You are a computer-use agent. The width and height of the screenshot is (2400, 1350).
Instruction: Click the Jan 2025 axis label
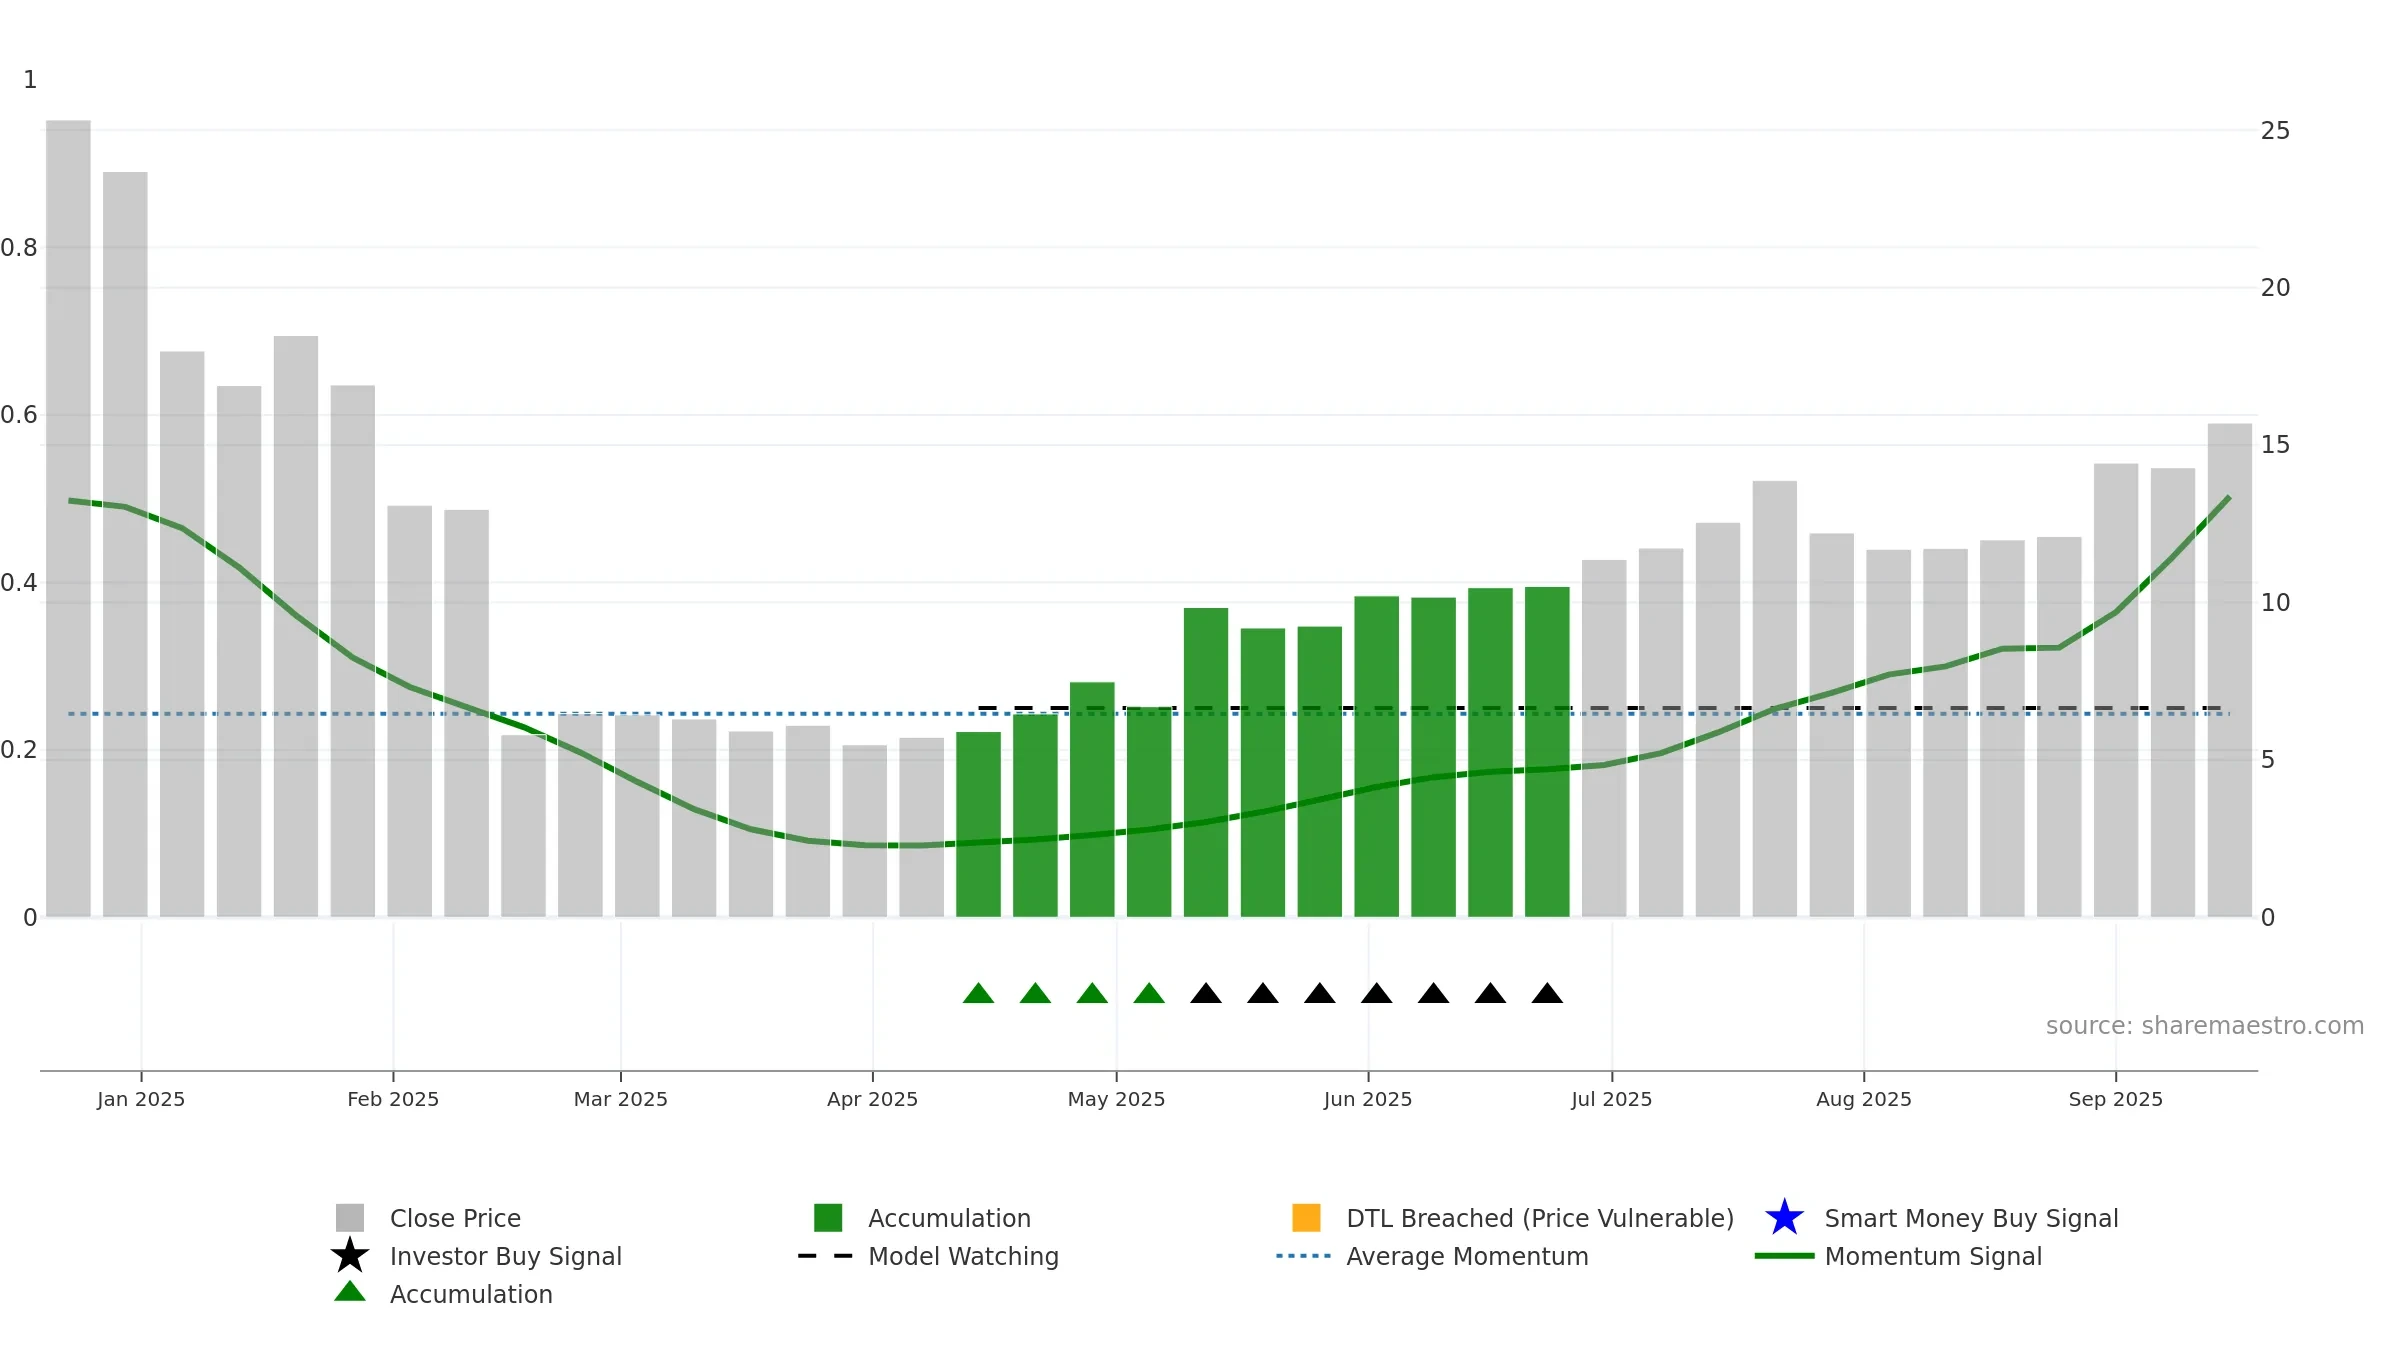(141, 1099)
